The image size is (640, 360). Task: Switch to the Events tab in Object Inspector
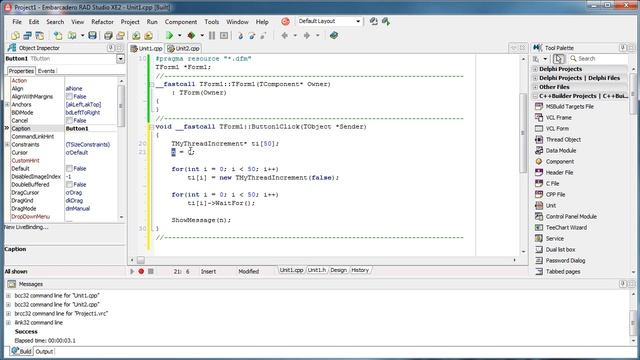coord(46,71)
